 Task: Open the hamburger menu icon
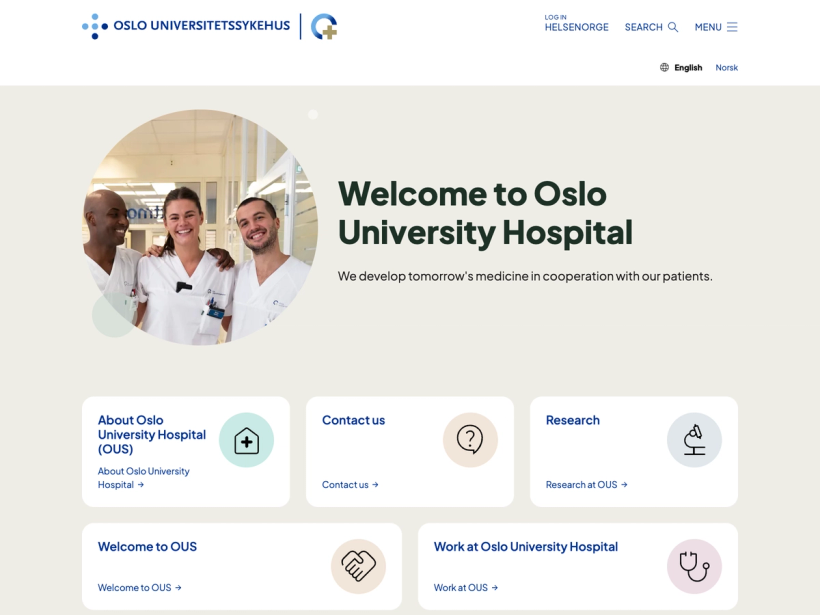click(x=732, y=27)
